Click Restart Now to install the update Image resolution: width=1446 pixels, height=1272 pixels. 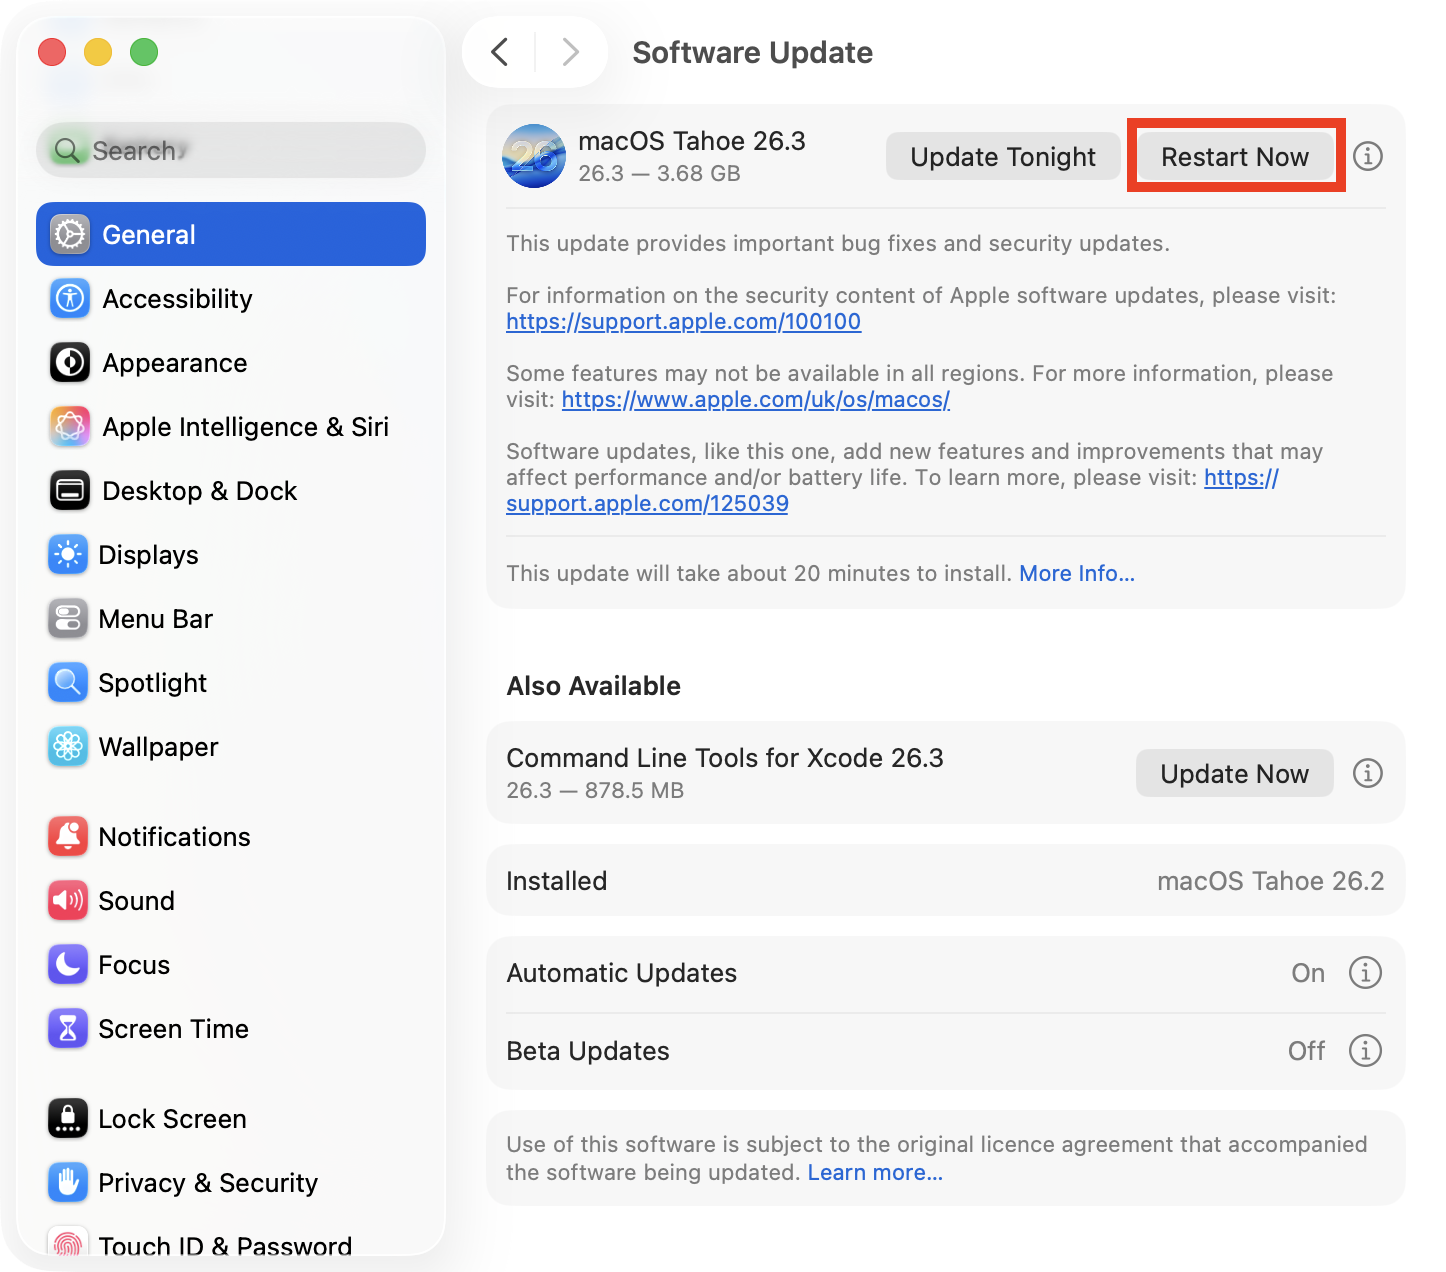click(x=1235, y=156)
